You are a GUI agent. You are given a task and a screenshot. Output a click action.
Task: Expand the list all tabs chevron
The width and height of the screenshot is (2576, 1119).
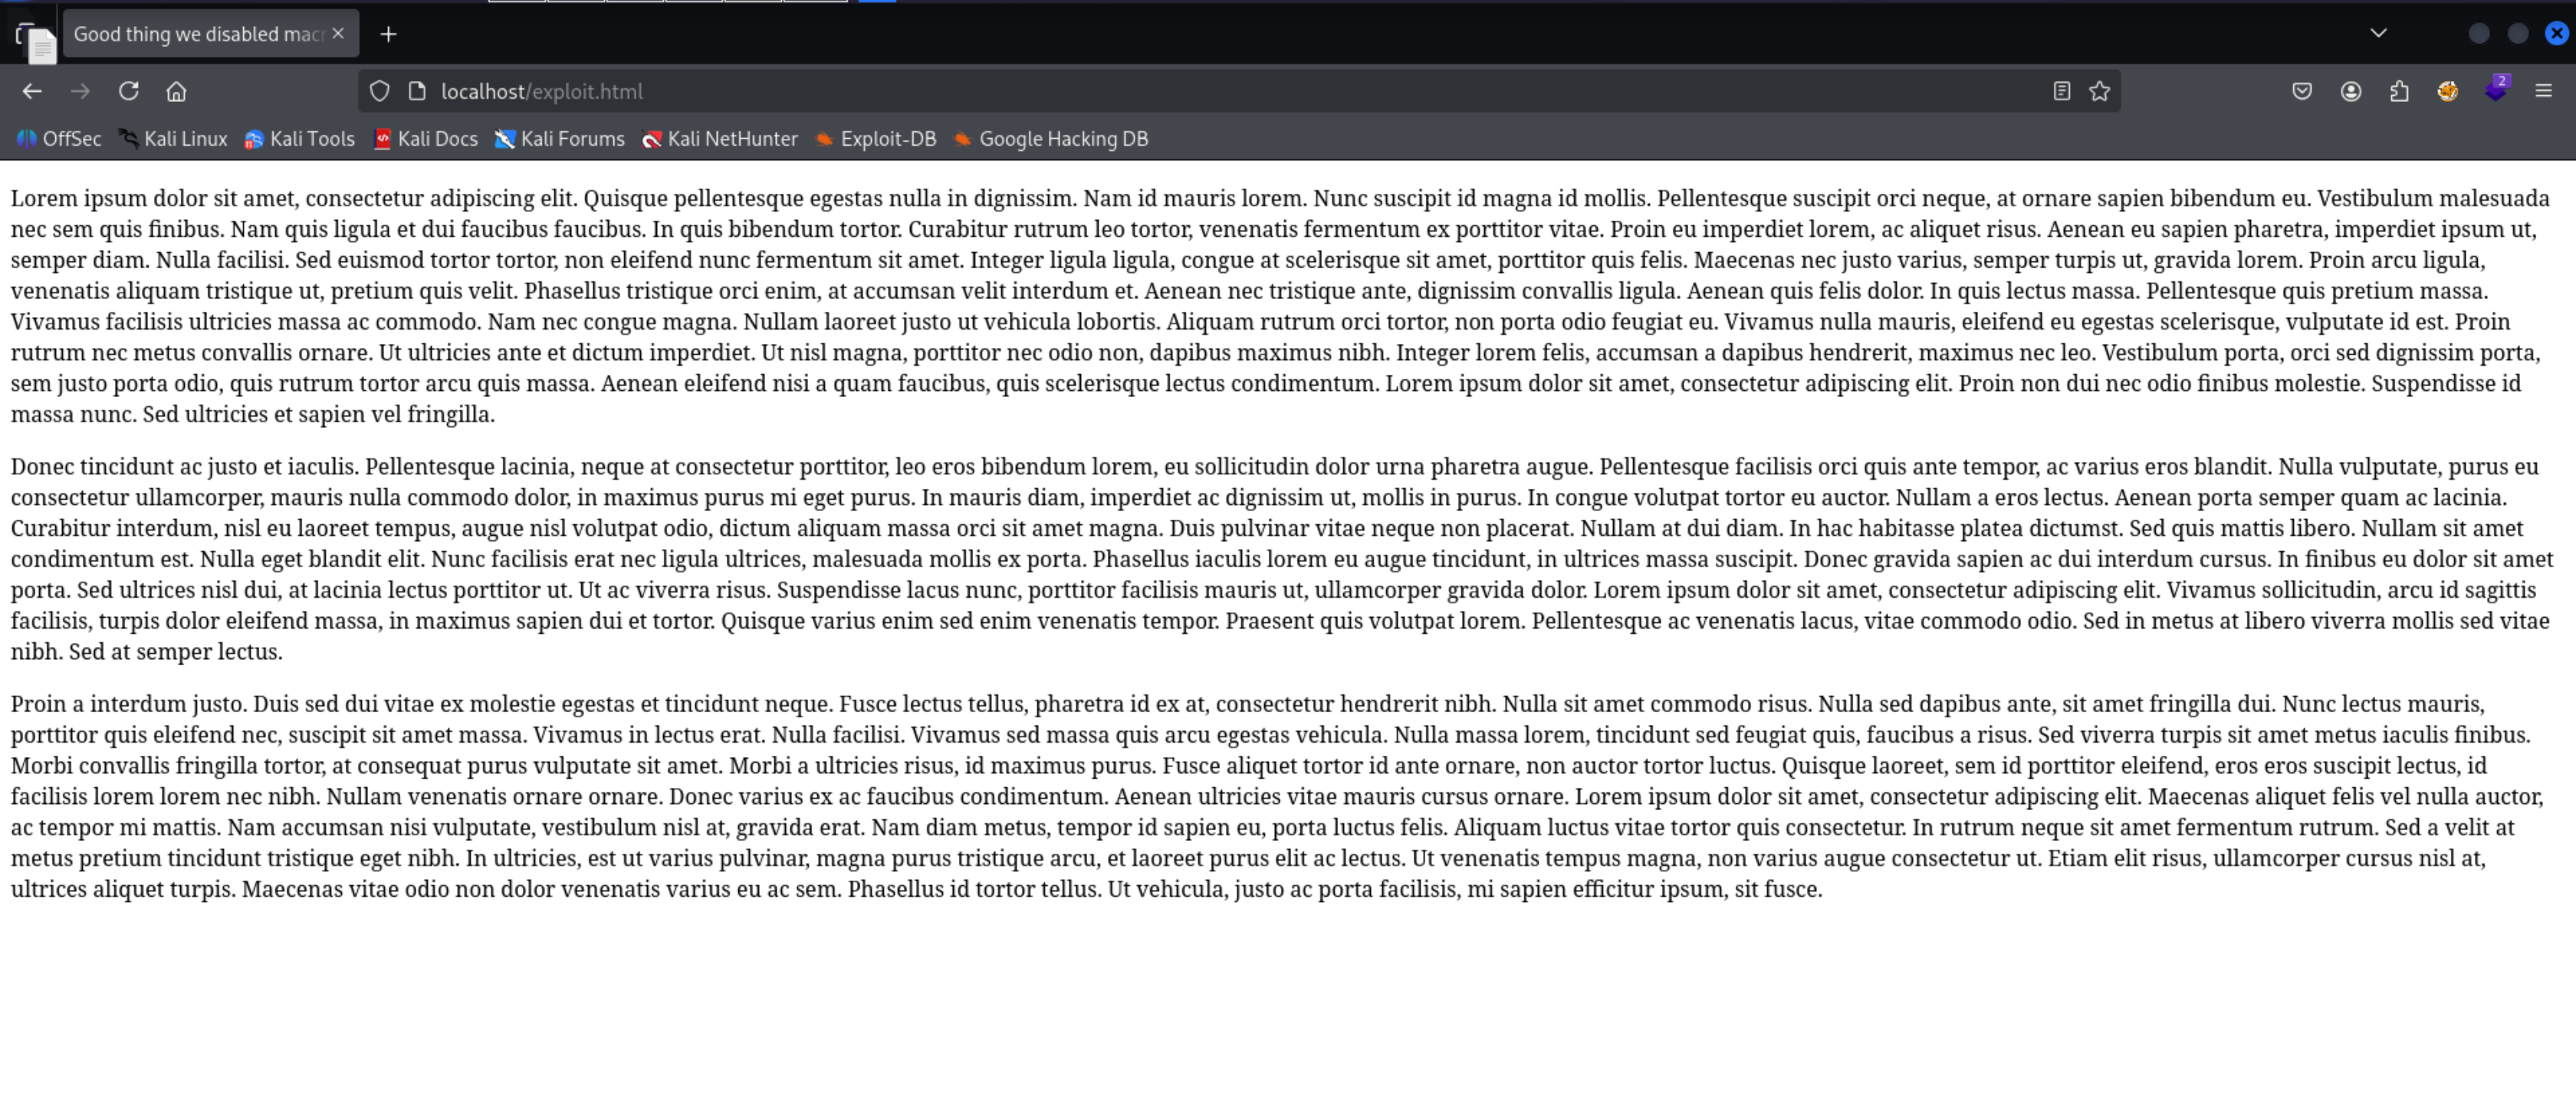pos(2379,33)
